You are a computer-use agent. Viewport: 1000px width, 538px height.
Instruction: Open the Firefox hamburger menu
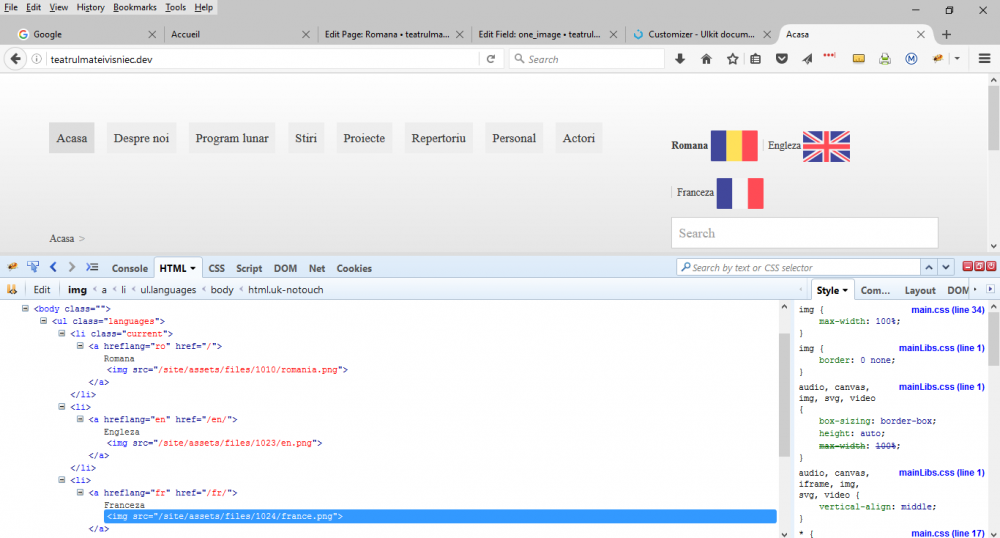pyautogui.click(x=984, y=59)
